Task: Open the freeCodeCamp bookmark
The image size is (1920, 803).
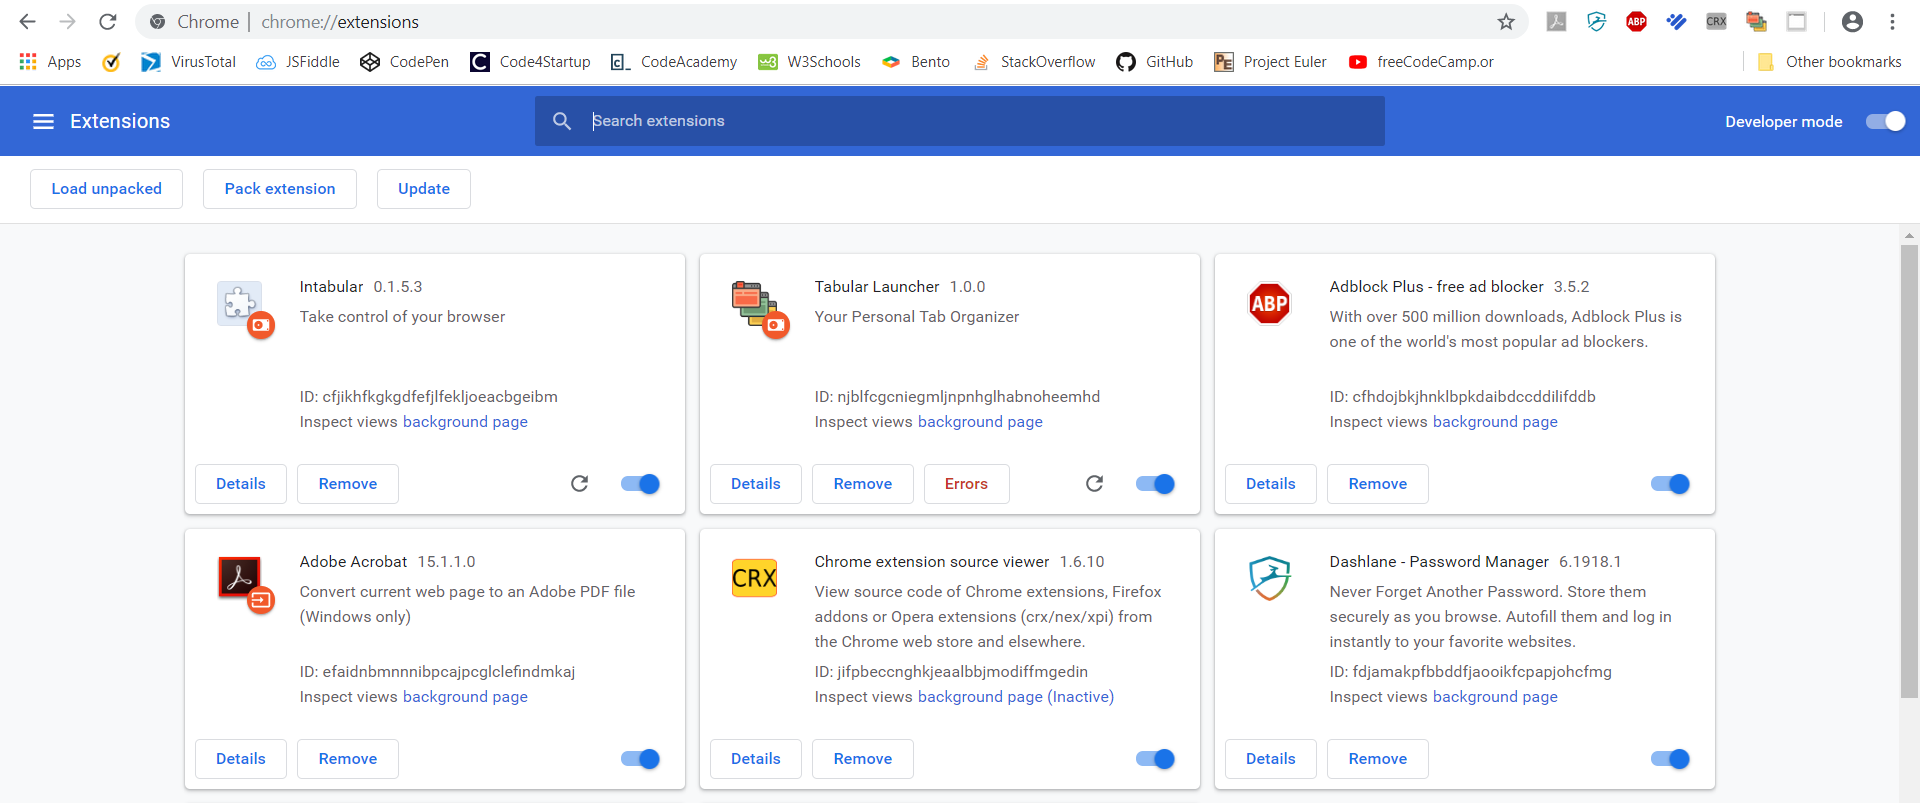Action: coord(1421,62)
